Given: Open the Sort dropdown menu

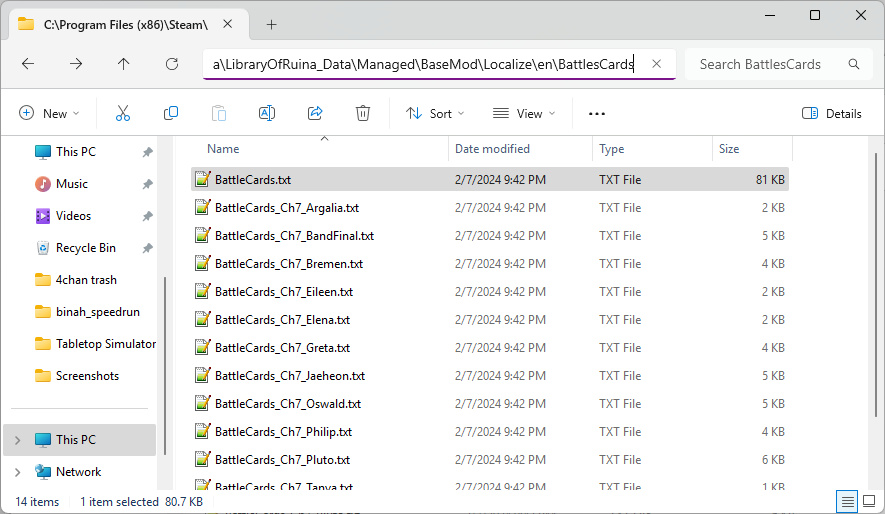Looking at the screenshot, I should pyautogui.click(x=435, y=113).
